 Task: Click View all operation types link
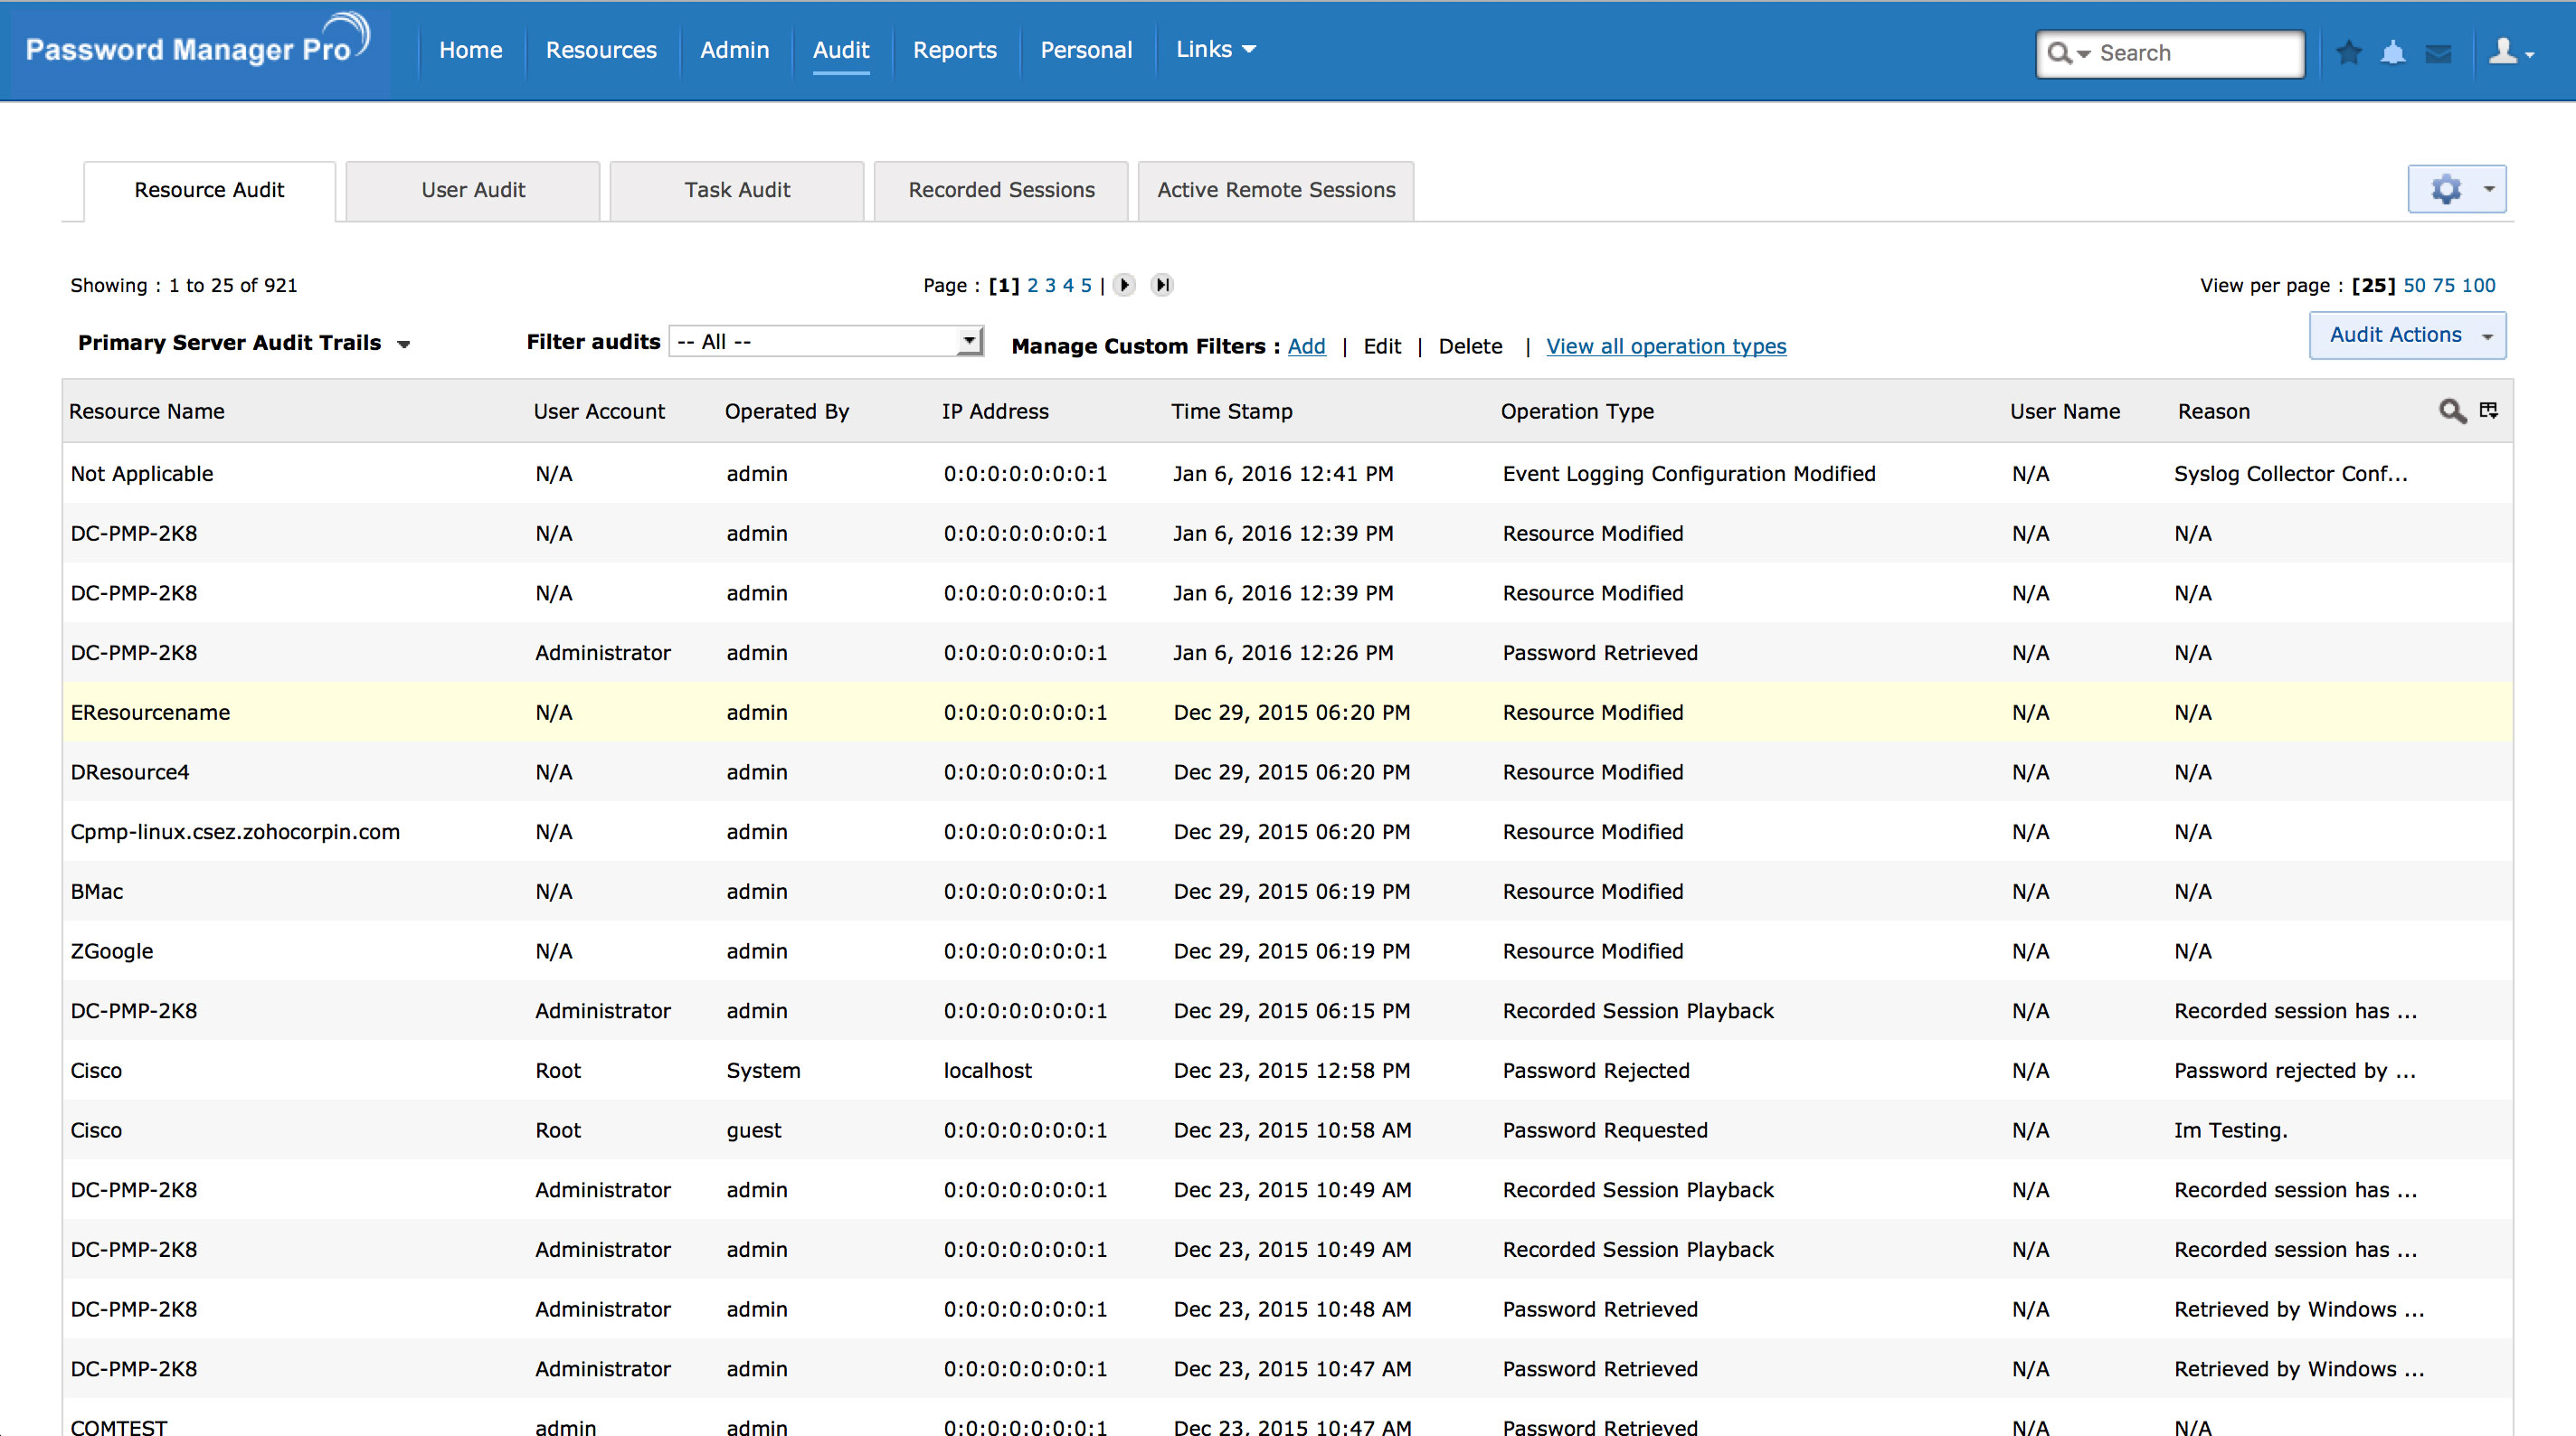pos(1665,346)
